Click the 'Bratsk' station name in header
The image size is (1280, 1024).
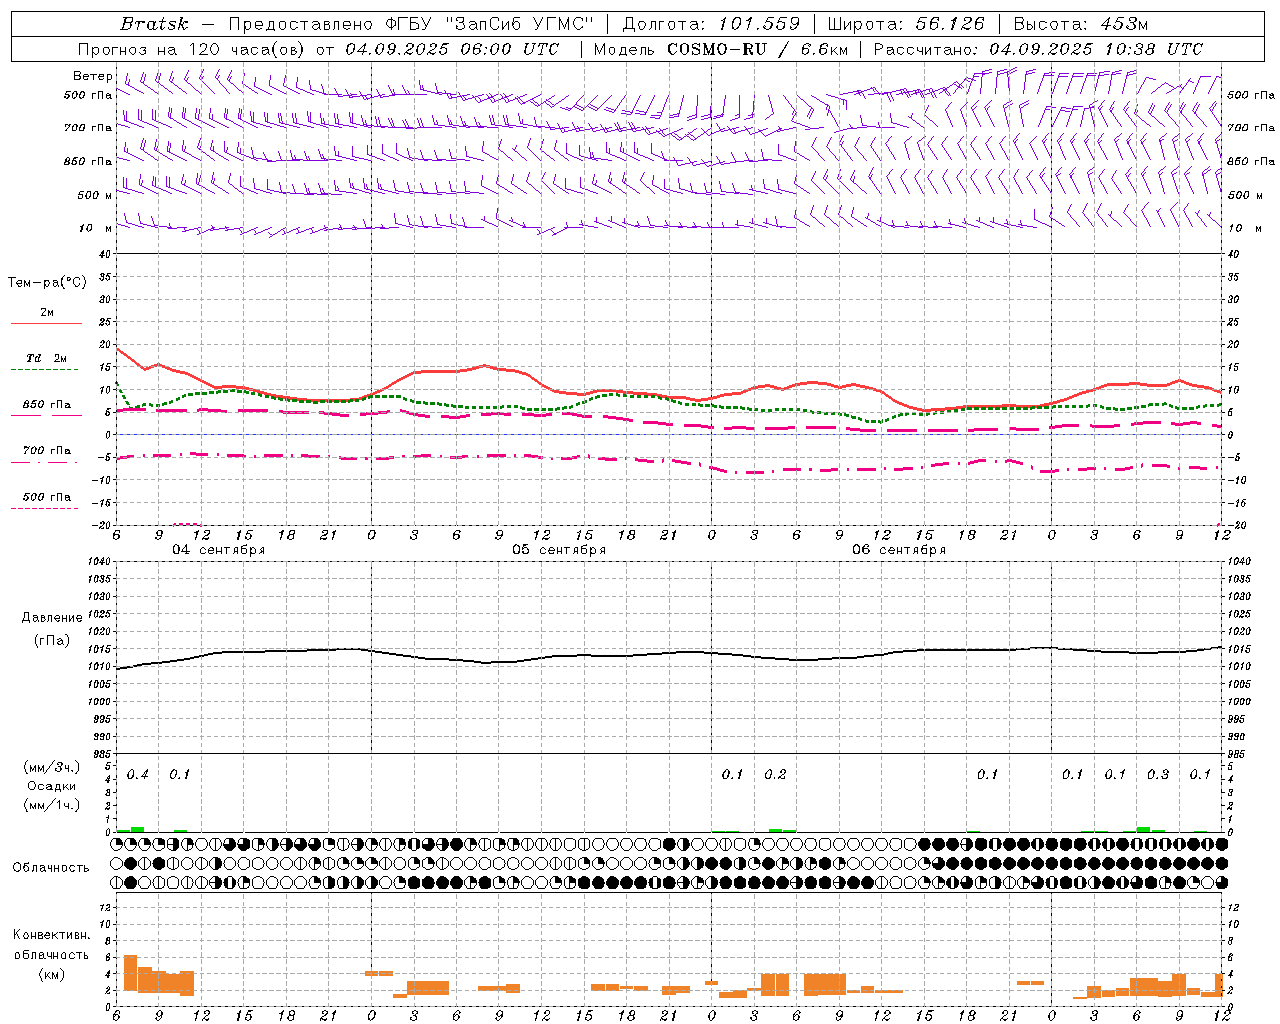click(x=154, y=24)
